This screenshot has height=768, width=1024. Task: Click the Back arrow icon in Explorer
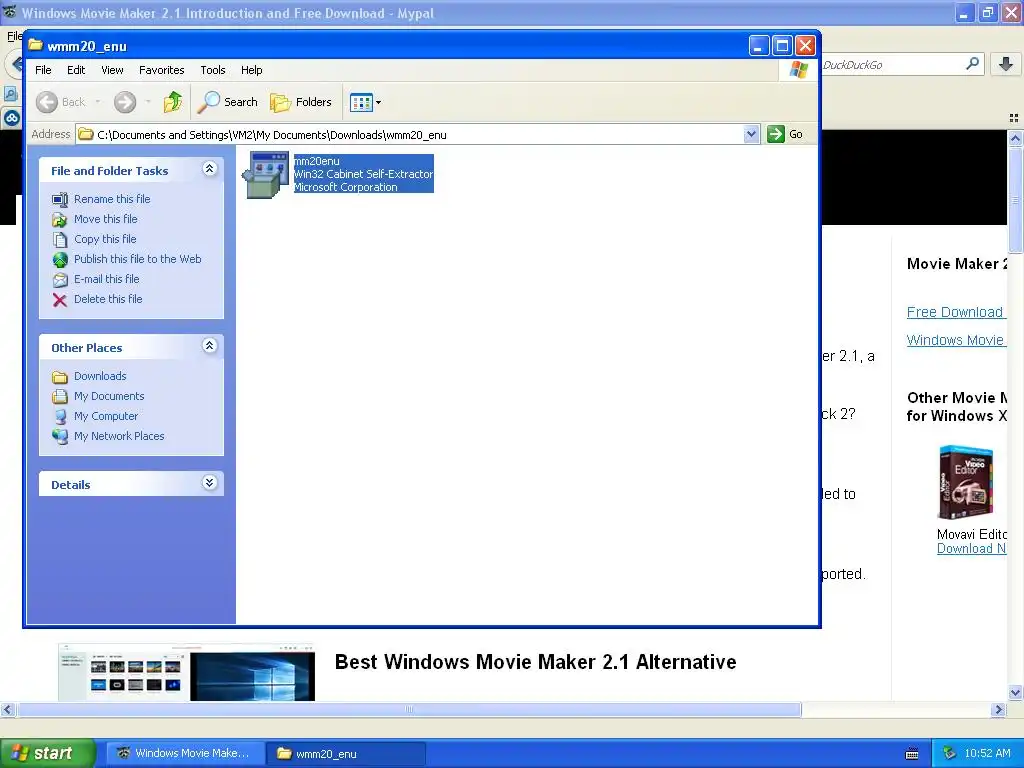(x=46, y=102)
